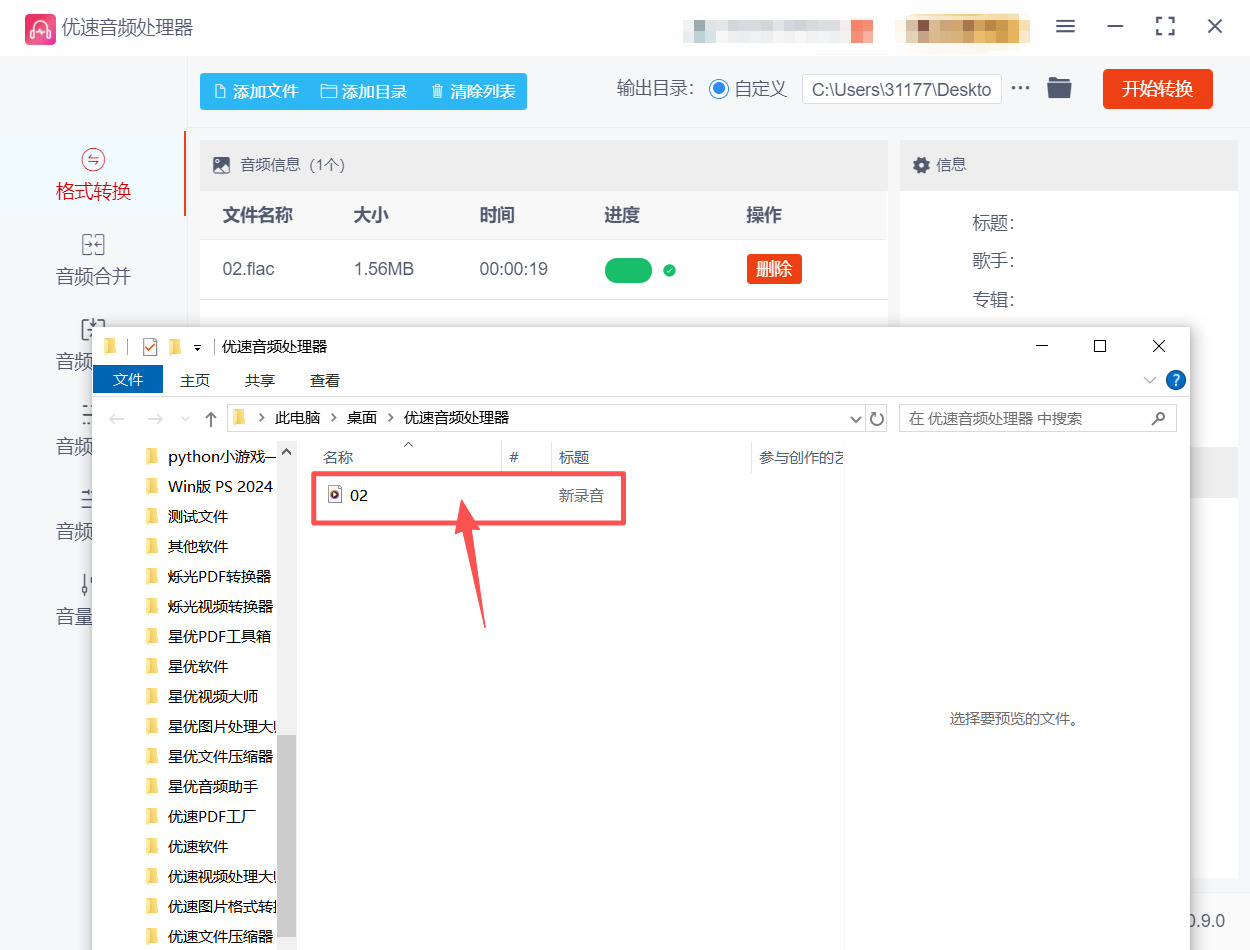The width and height of the screenshot is (1250, 950).
Task: Select the 自定义 output directory radio button
Action: 718,88
